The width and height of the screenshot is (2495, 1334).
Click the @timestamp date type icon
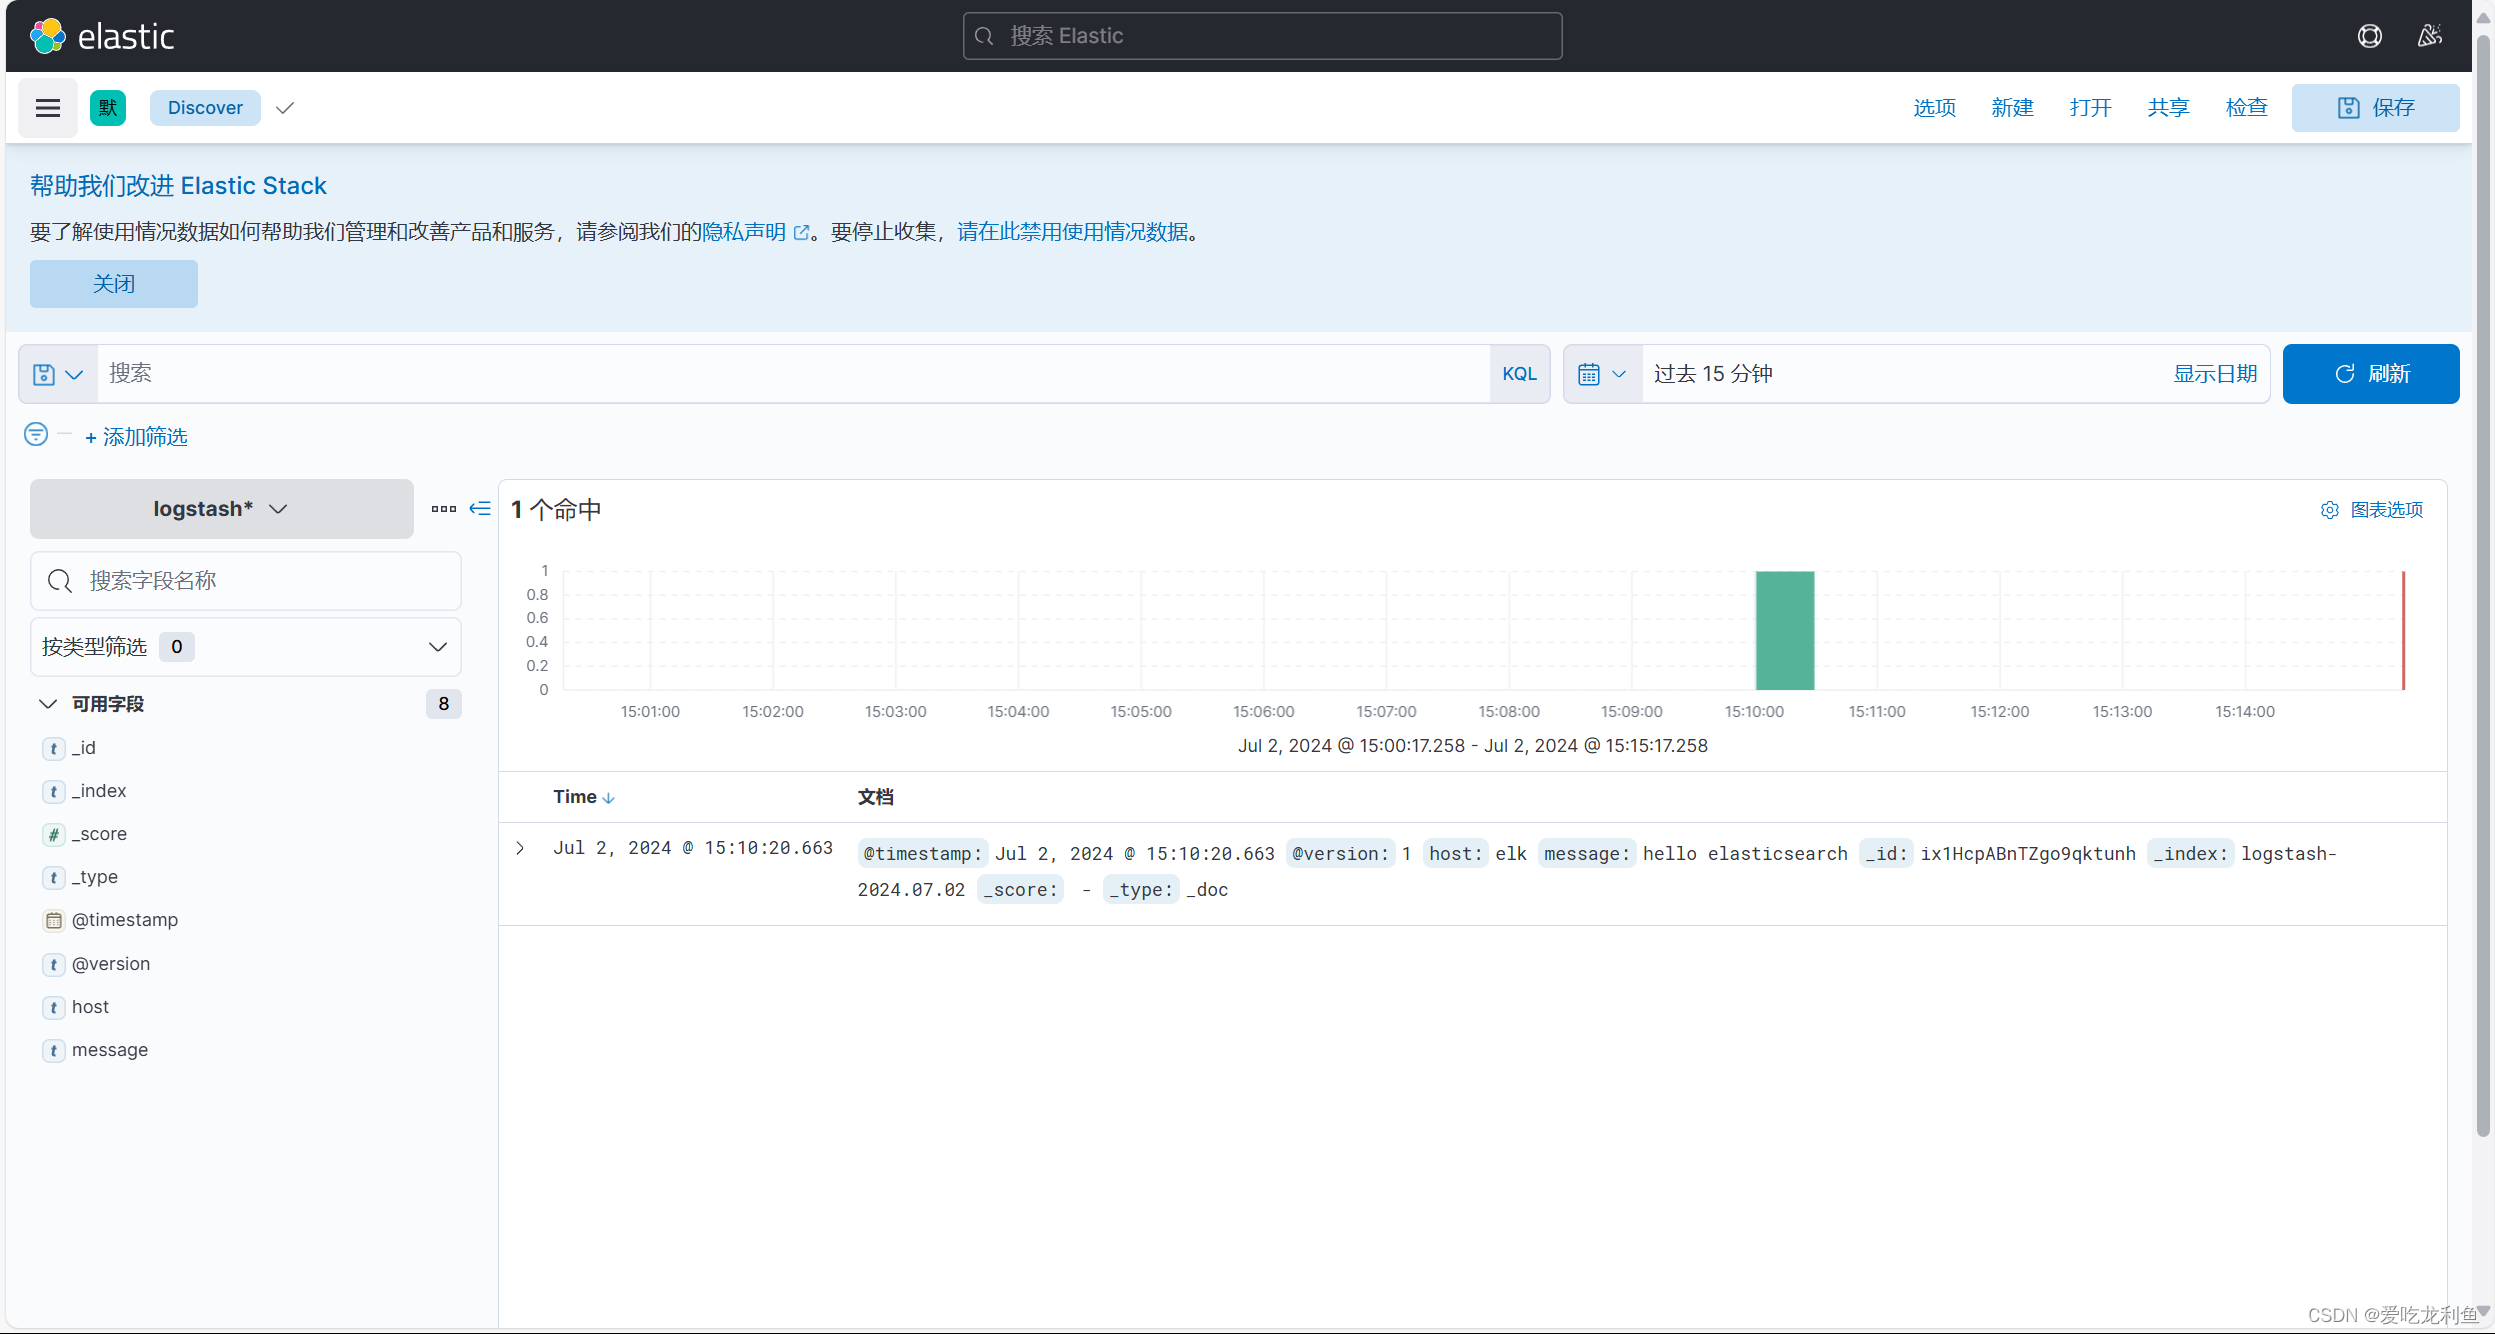54,920
